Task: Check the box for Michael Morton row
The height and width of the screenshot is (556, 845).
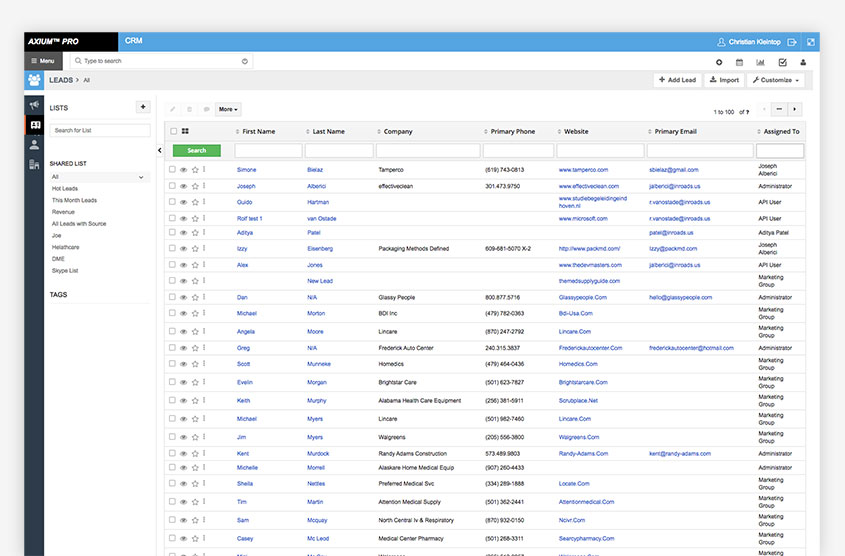Action: 172,312
